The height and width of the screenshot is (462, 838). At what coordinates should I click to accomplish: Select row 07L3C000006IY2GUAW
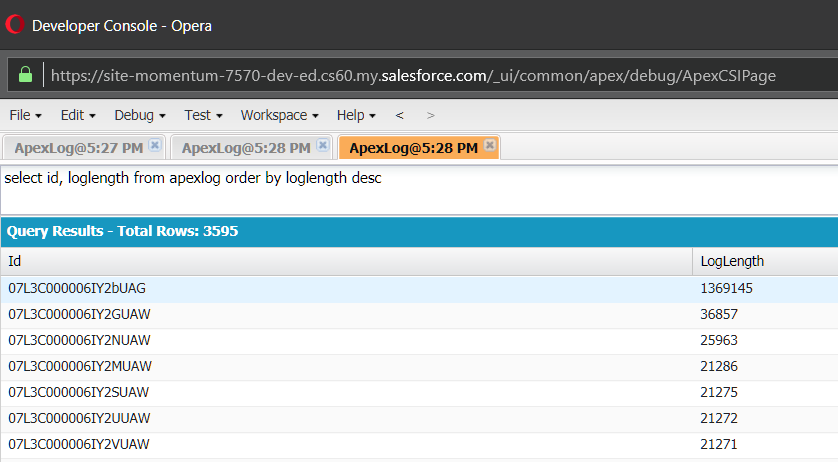(x=419, y=315)
